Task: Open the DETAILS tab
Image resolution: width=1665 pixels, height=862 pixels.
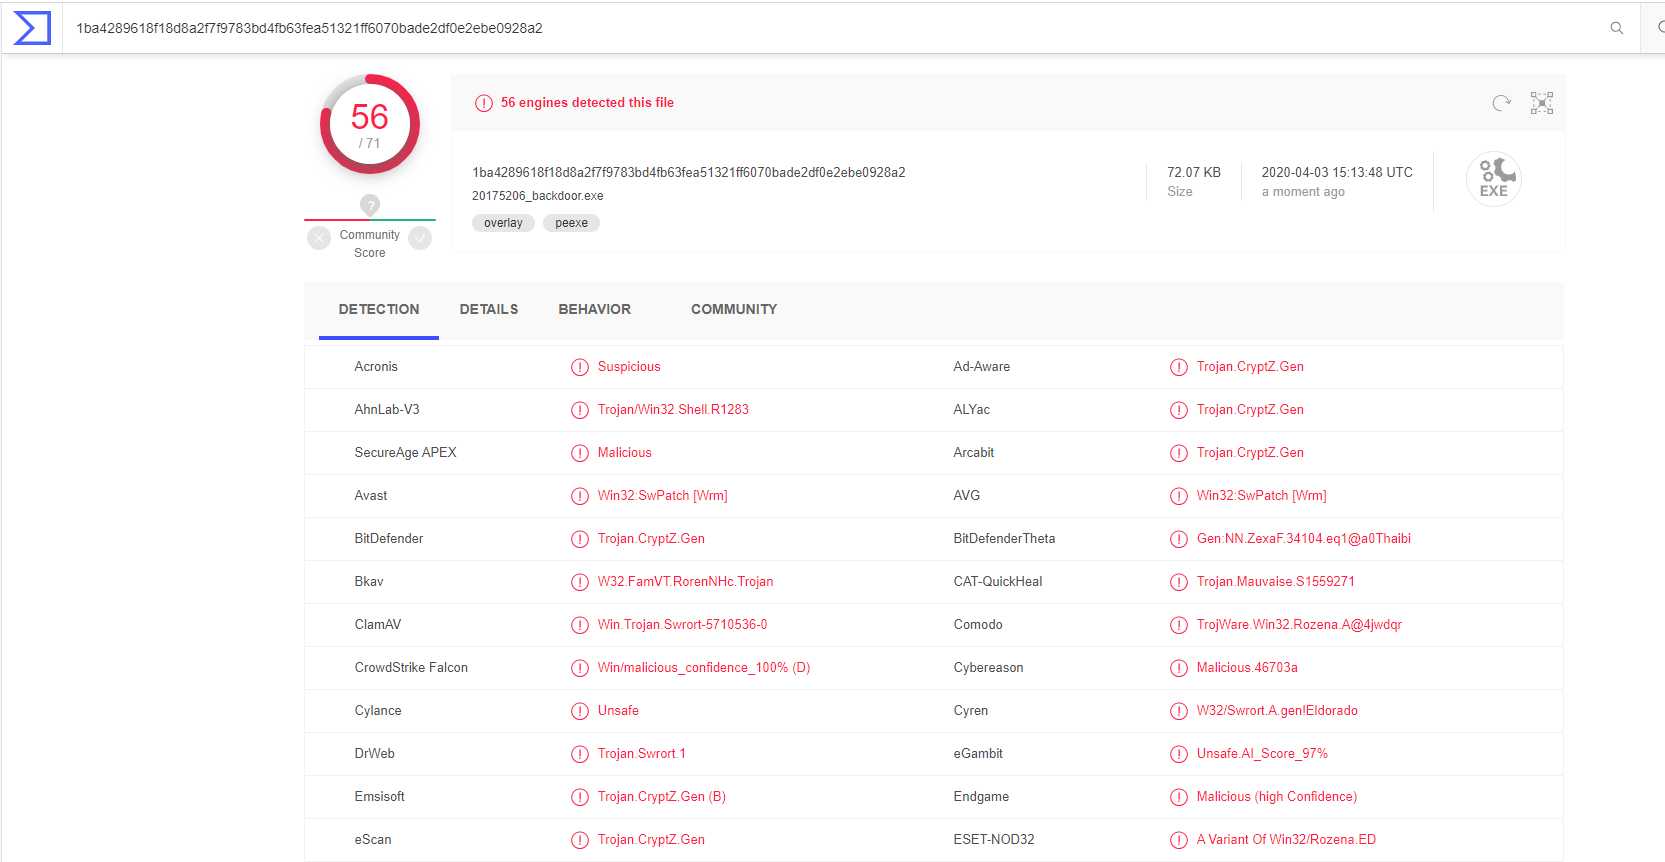Action: click(489, 309)
